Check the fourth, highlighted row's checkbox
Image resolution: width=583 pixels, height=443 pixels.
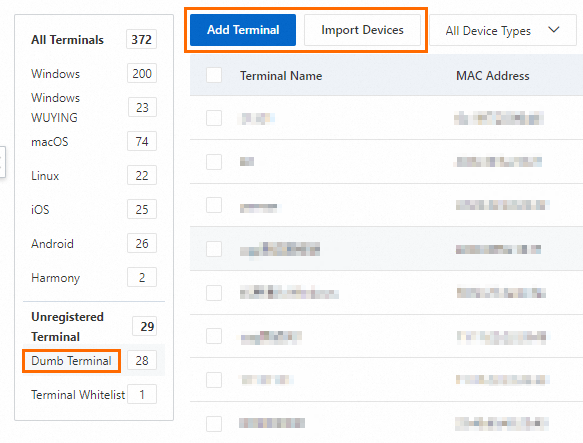pos(214,249)
